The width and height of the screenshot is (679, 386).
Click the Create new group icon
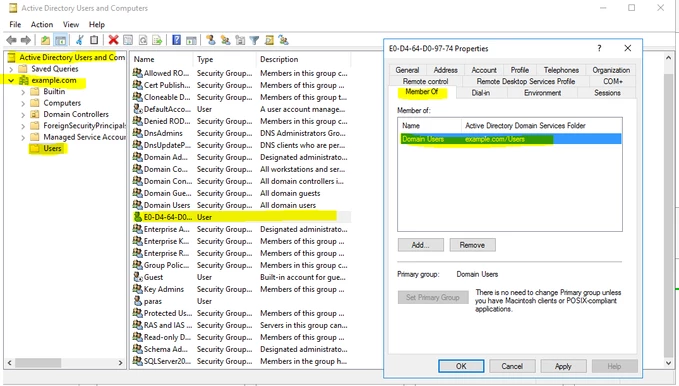point(225,40)
